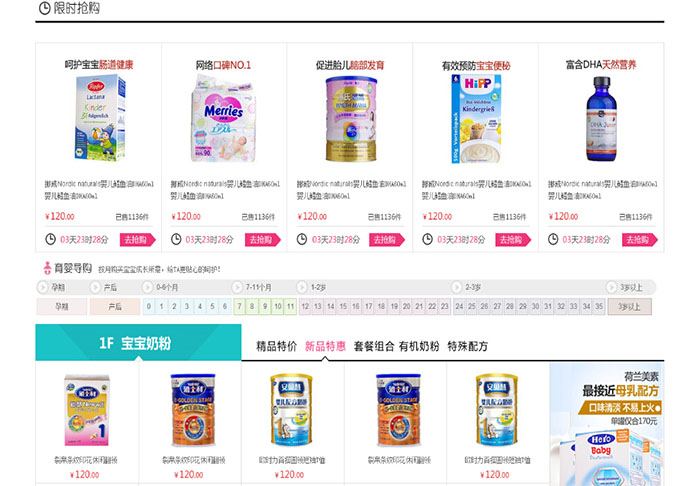Image resolution: width=699 pixels, height=486 pixels.
Task: Click countdown clock icon under HiPP cereal
Action: click(427, 239)
